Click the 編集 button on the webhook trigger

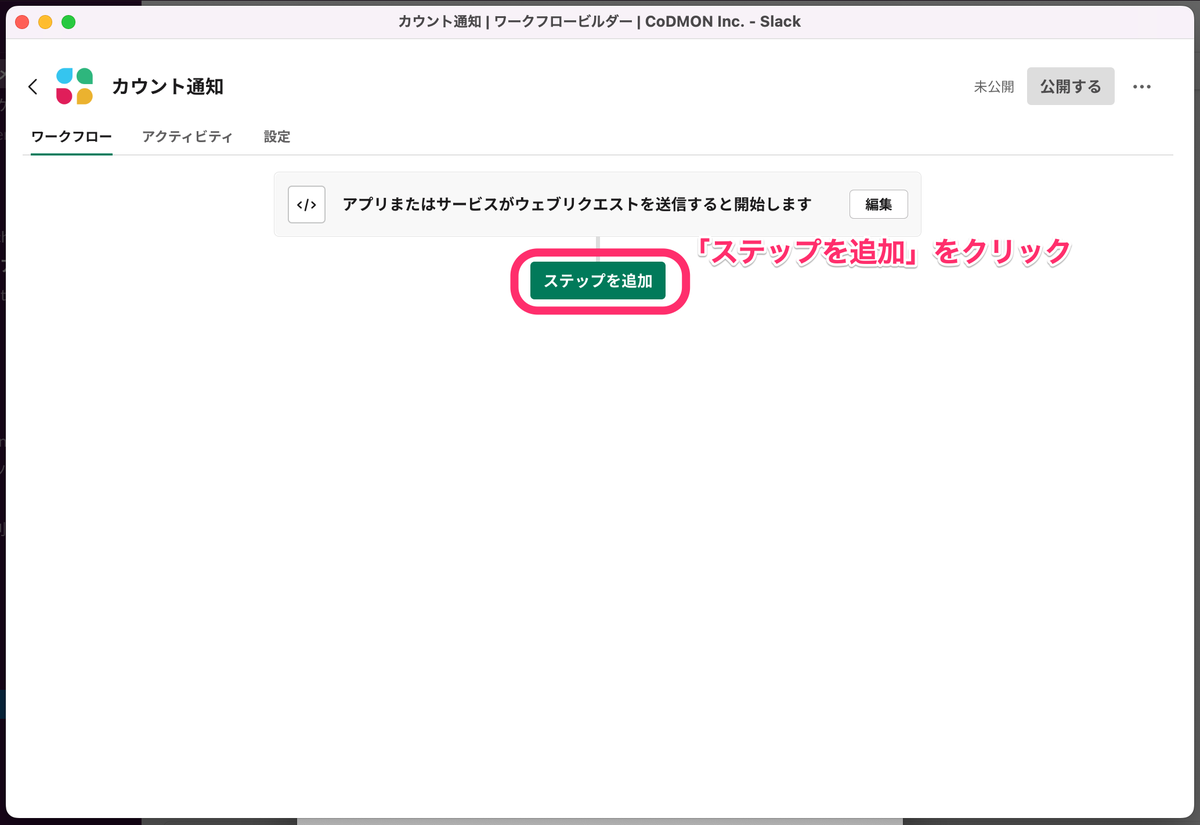877,204
